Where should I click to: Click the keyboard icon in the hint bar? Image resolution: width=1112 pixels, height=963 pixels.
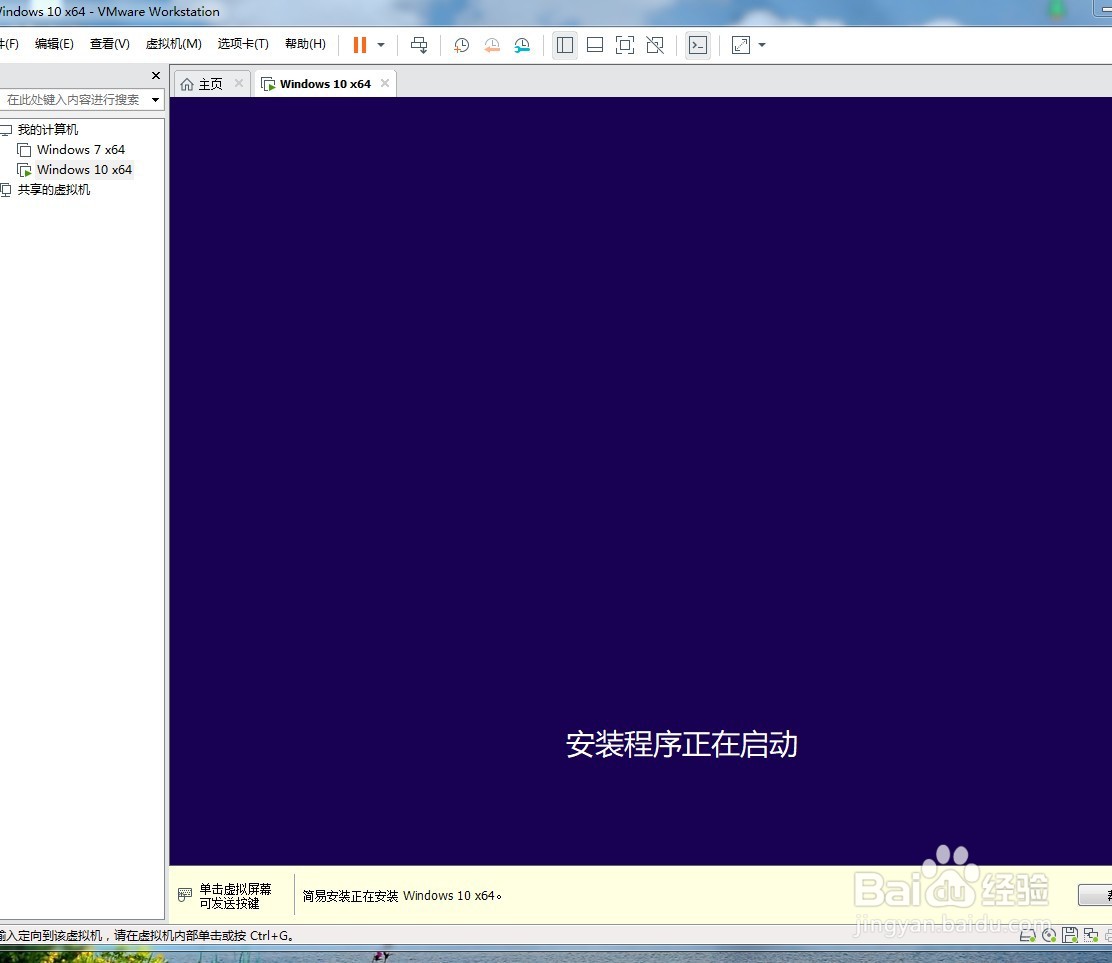click(x=184, y=895)
